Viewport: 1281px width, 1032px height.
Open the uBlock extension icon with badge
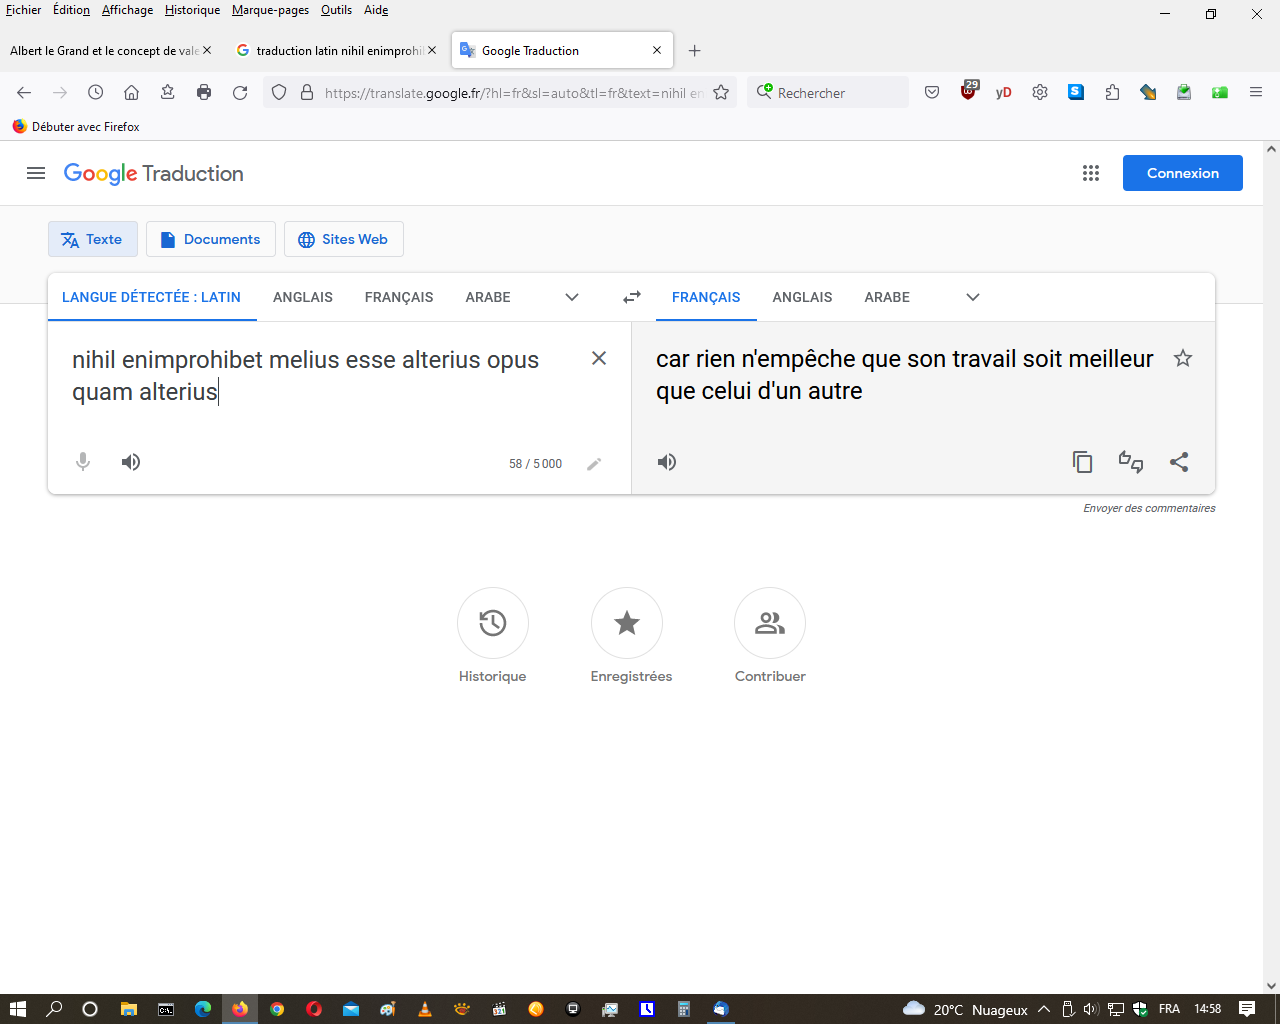pos(968,91)
